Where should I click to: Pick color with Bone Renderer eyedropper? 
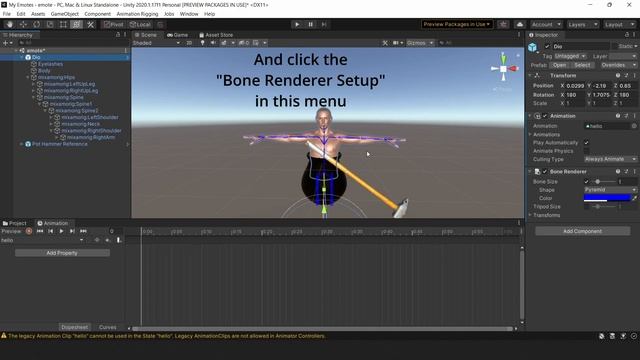635,198
